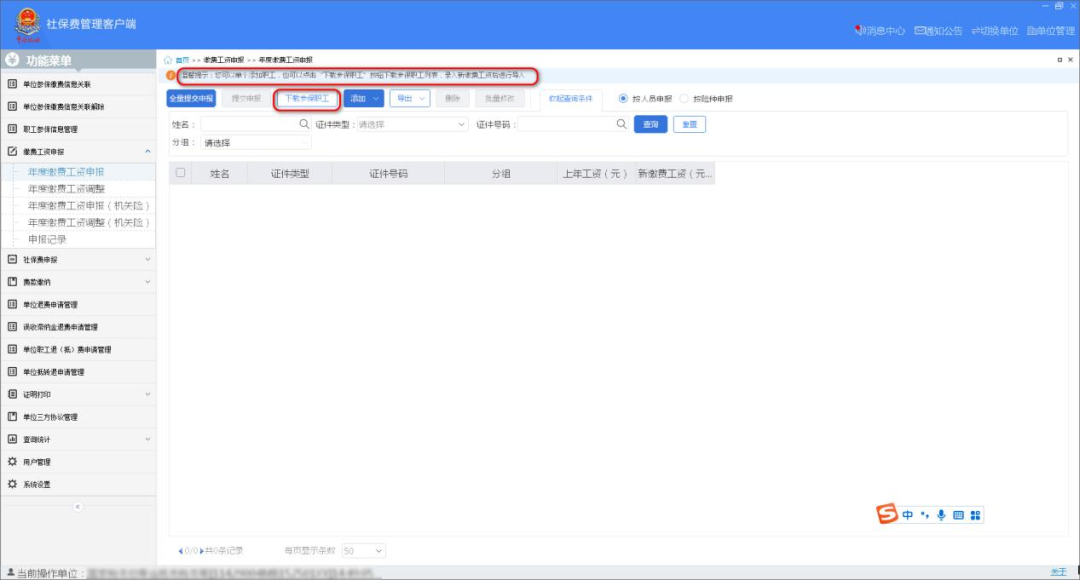1080x580 pixels.
Task: Open 年度缴费工资调整 in sidebar submenu
Action: 66,189
